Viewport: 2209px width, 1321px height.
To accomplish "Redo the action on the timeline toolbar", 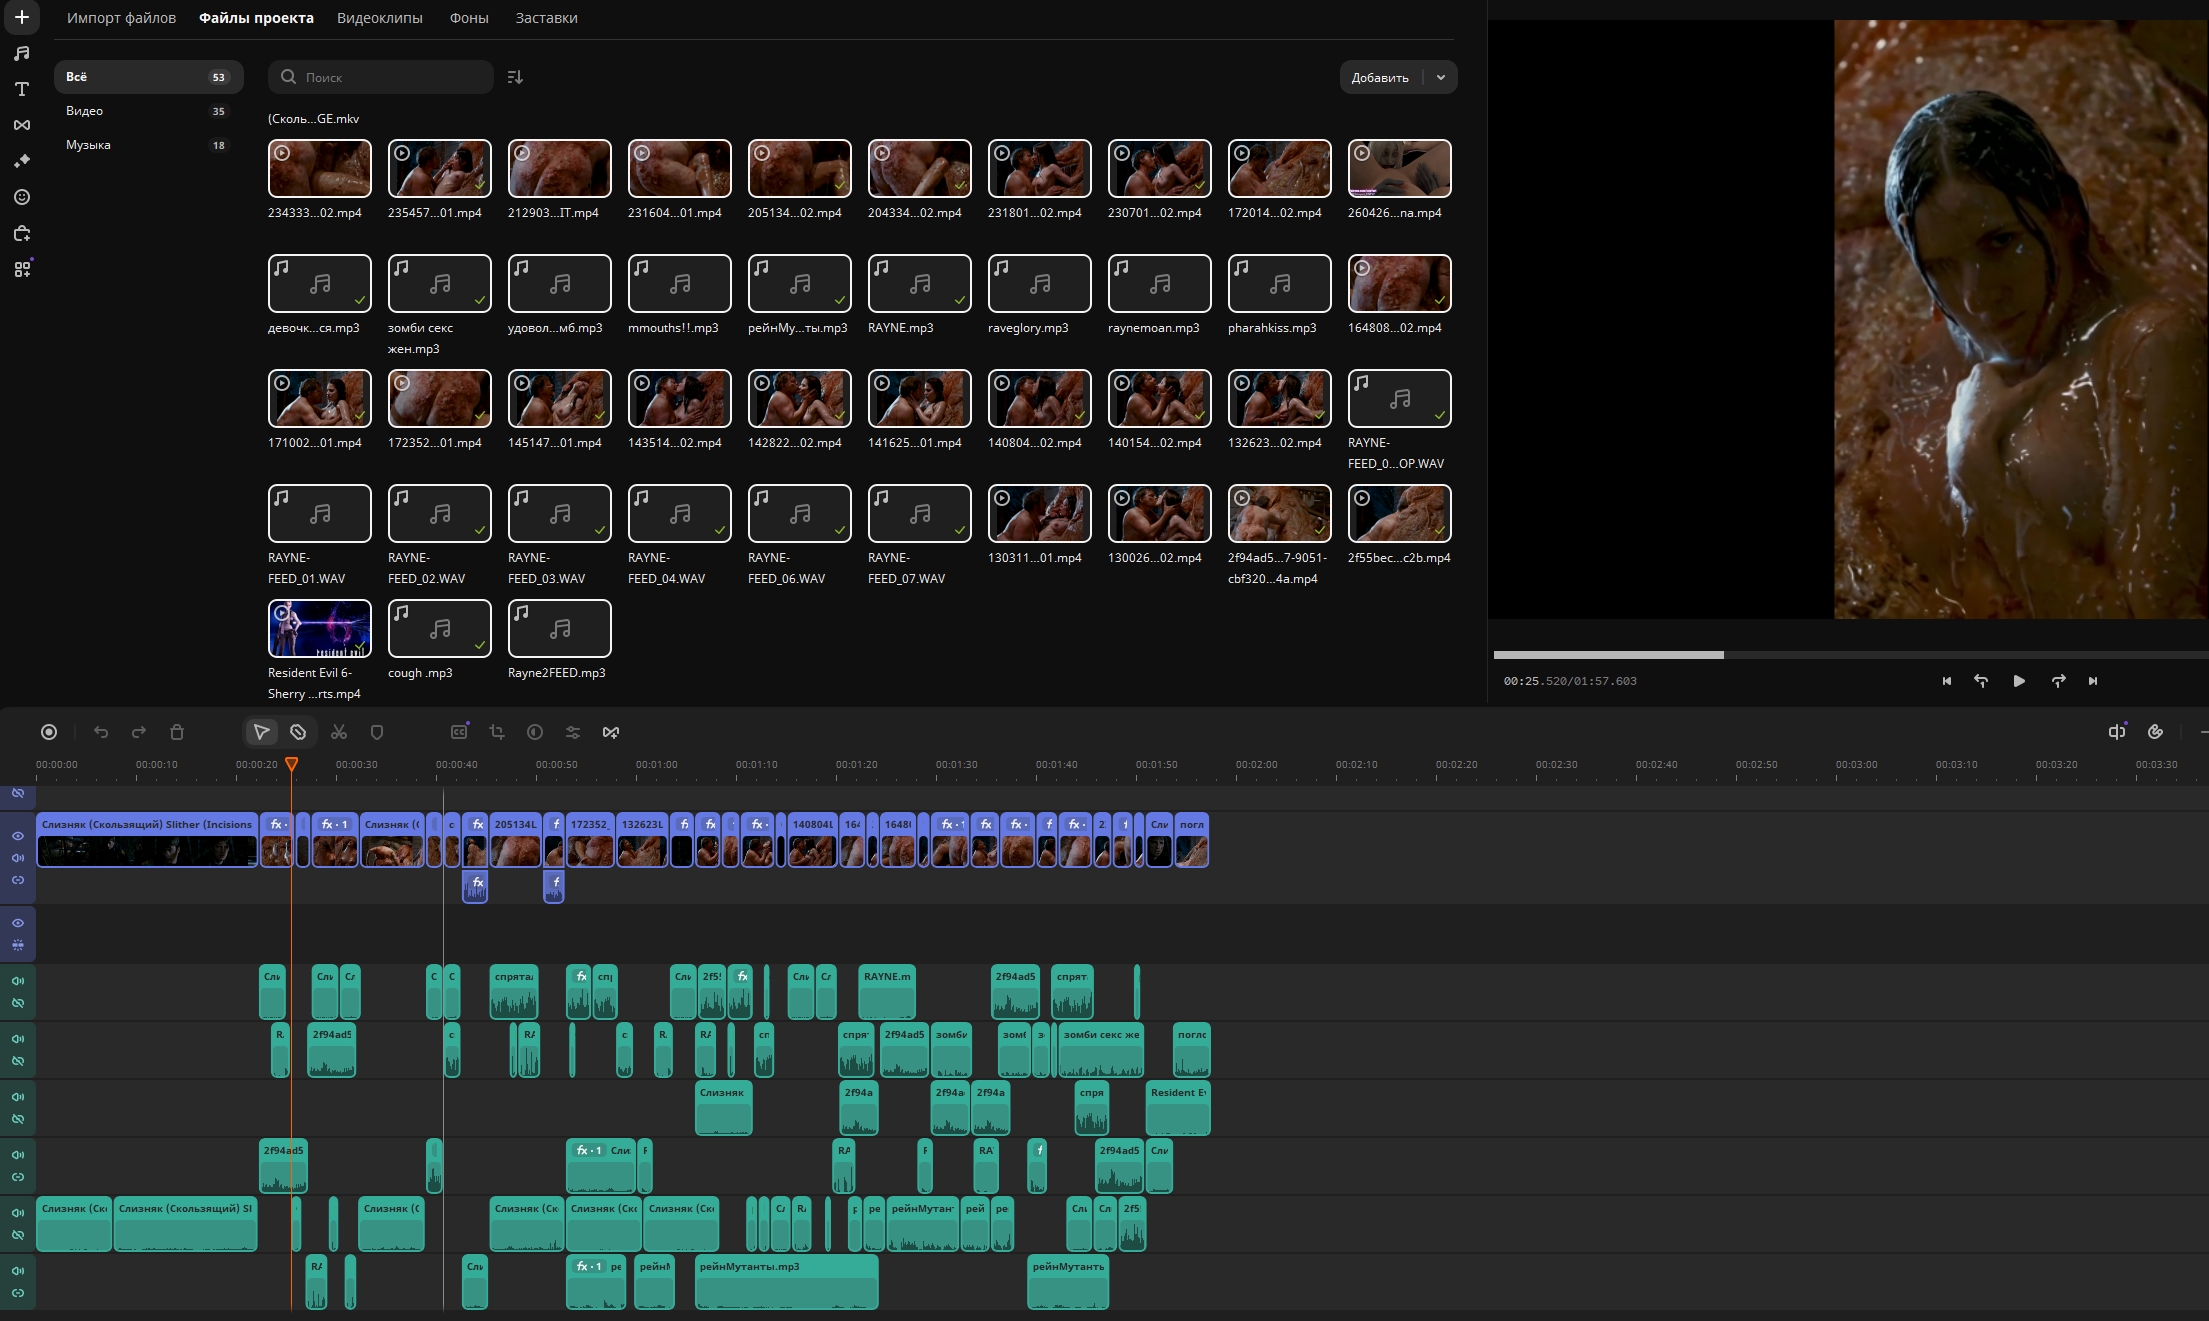I will 139,732.
